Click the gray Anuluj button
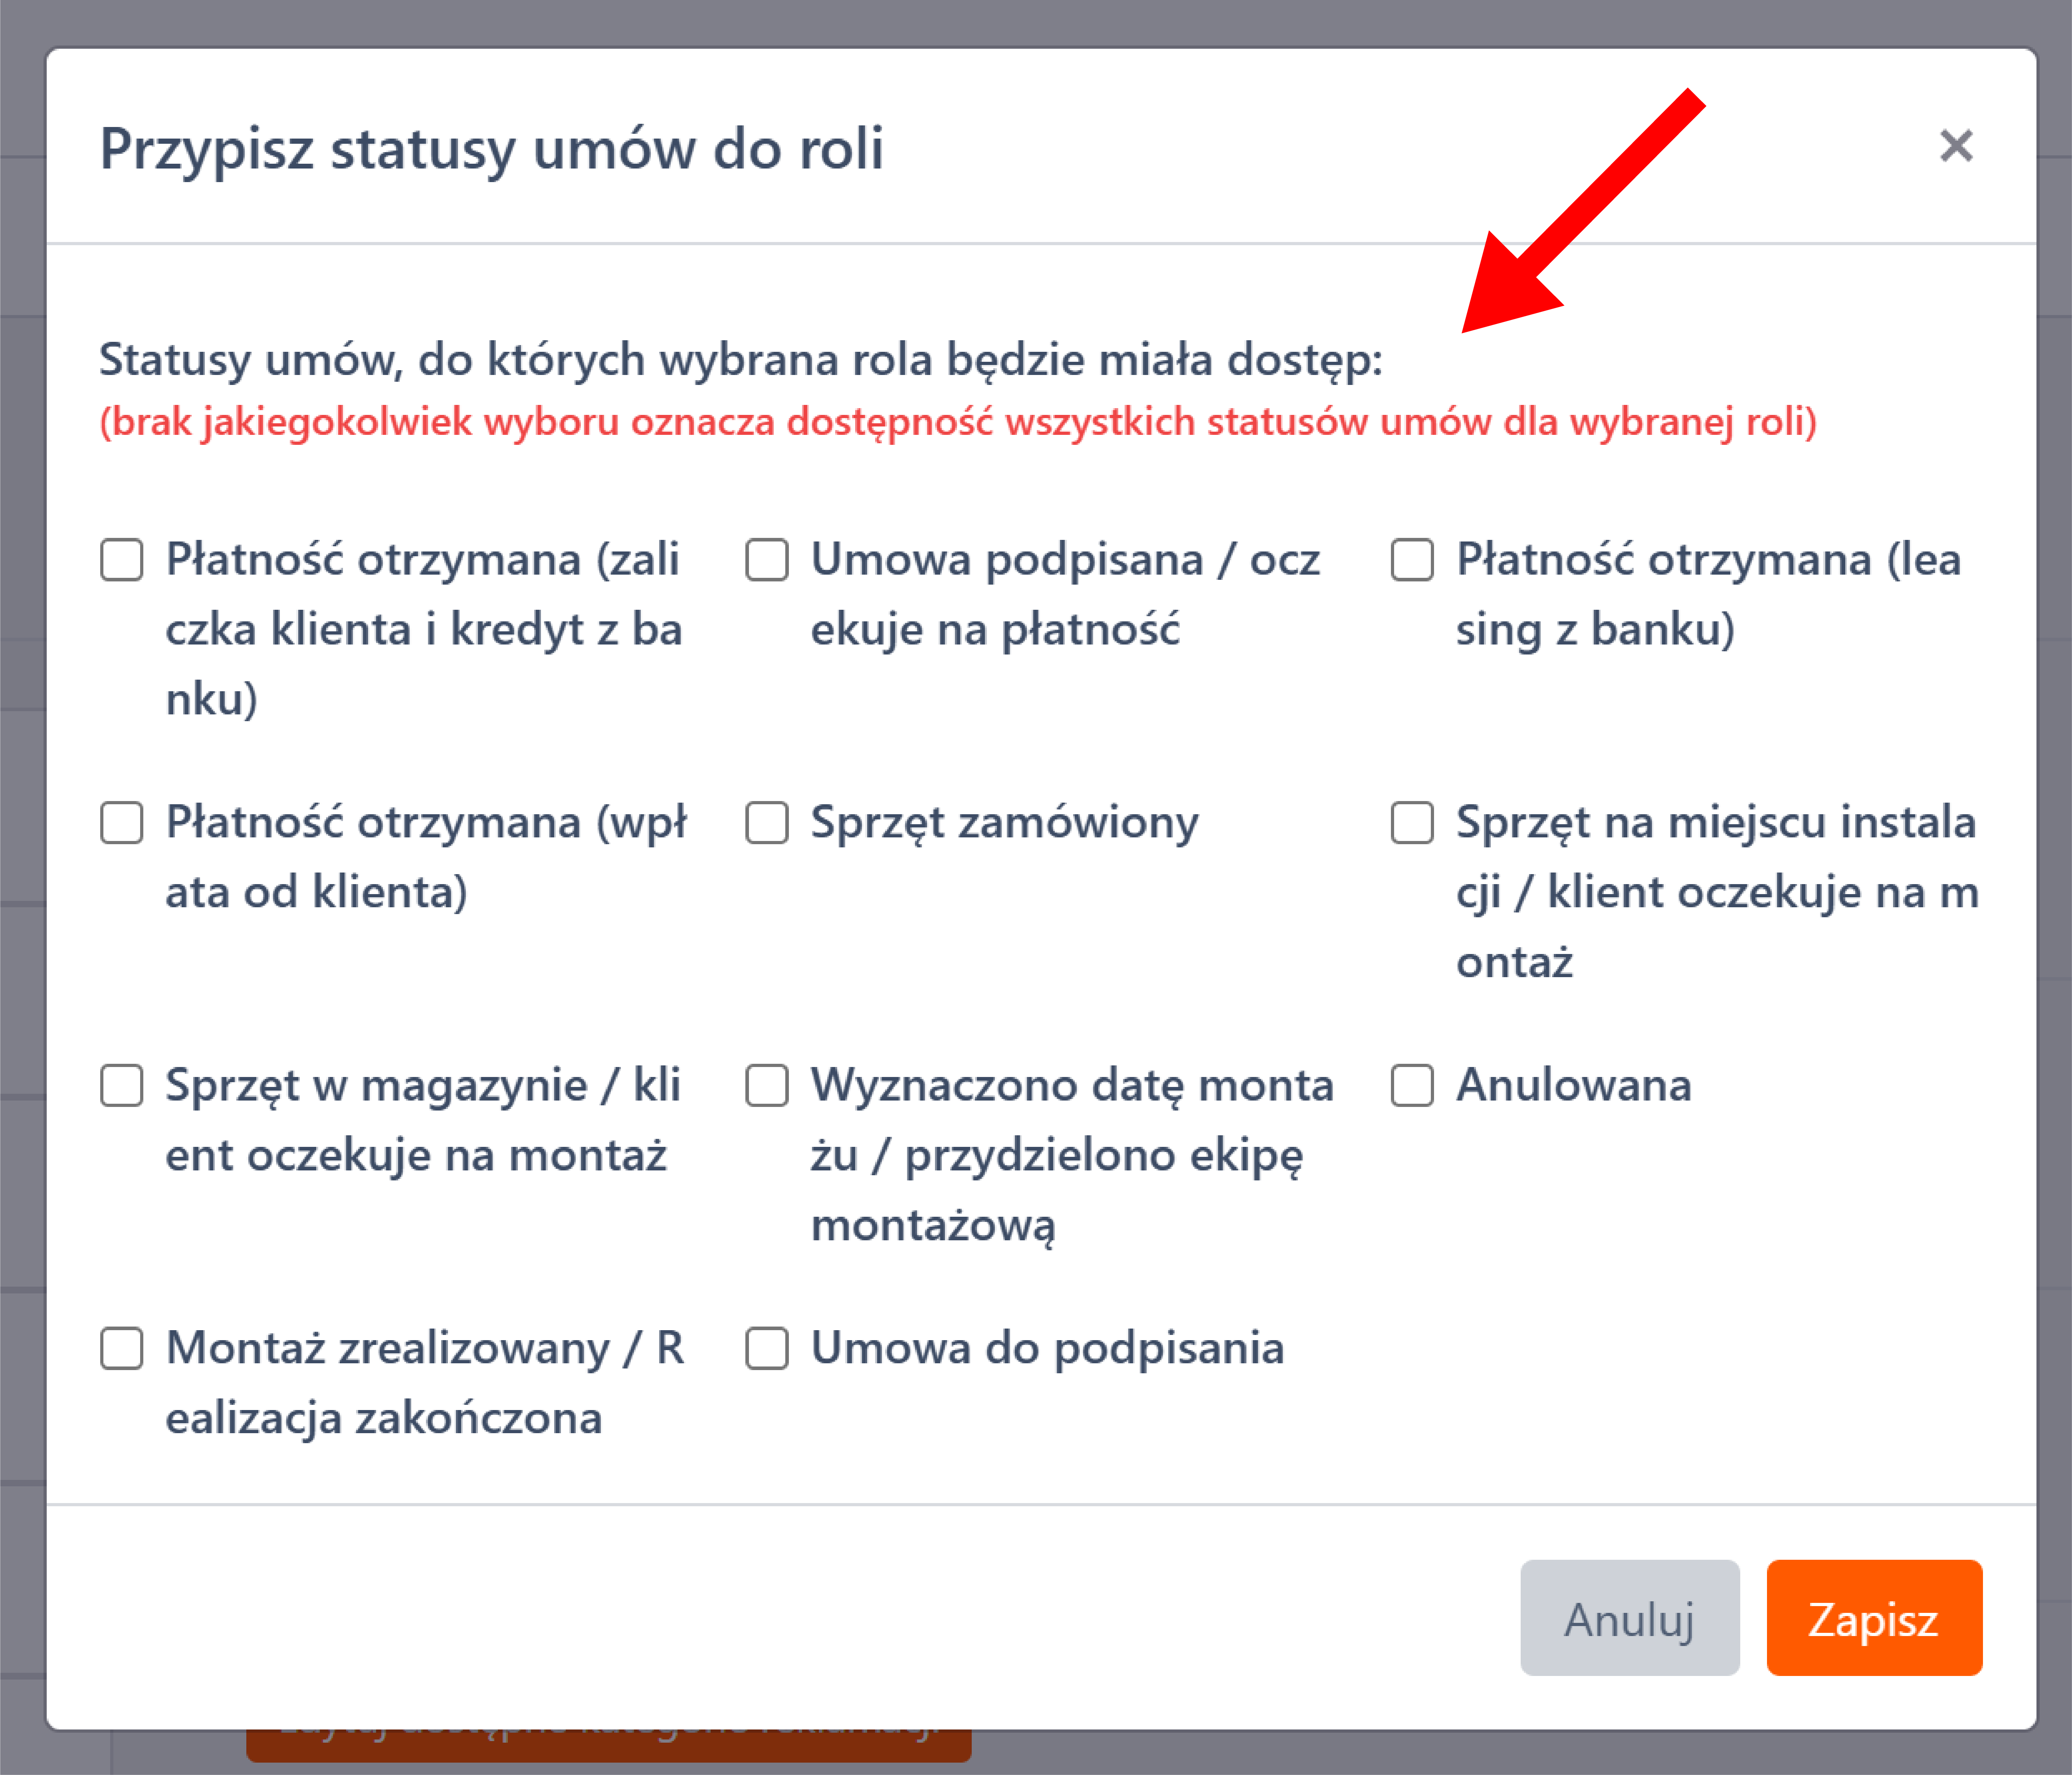2072x1775 pixels. [1629, 1618]
